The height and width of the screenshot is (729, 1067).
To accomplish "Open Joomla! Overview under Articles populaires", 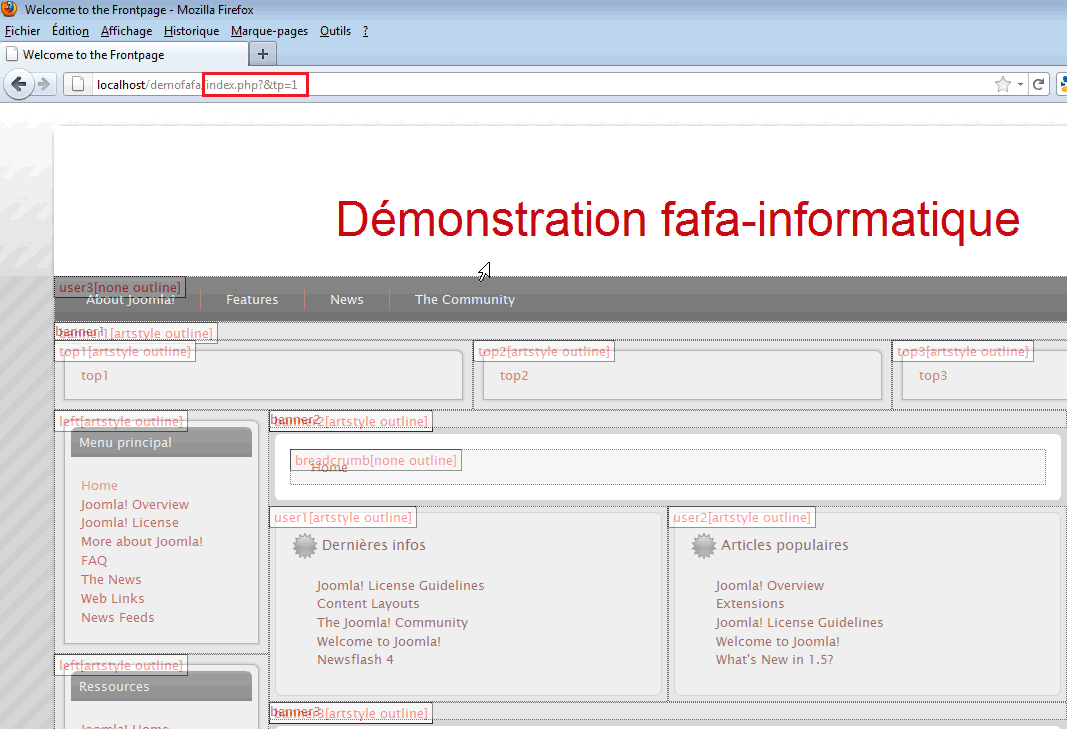I will point(770,585).
